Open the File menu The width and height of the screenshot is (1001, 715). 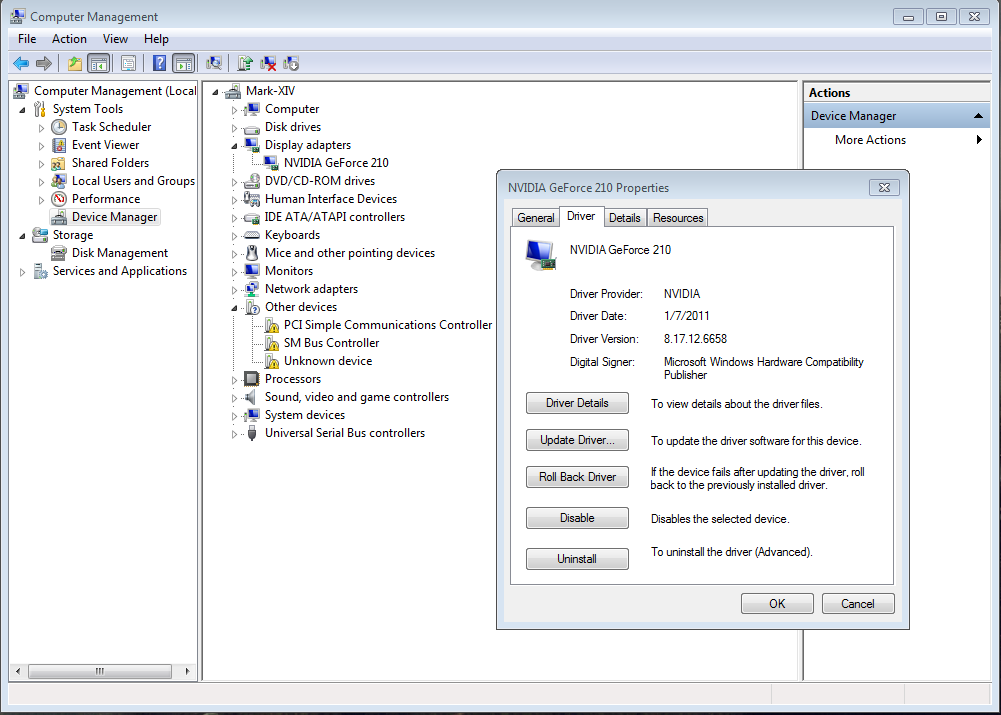click(x=27, y=39)
